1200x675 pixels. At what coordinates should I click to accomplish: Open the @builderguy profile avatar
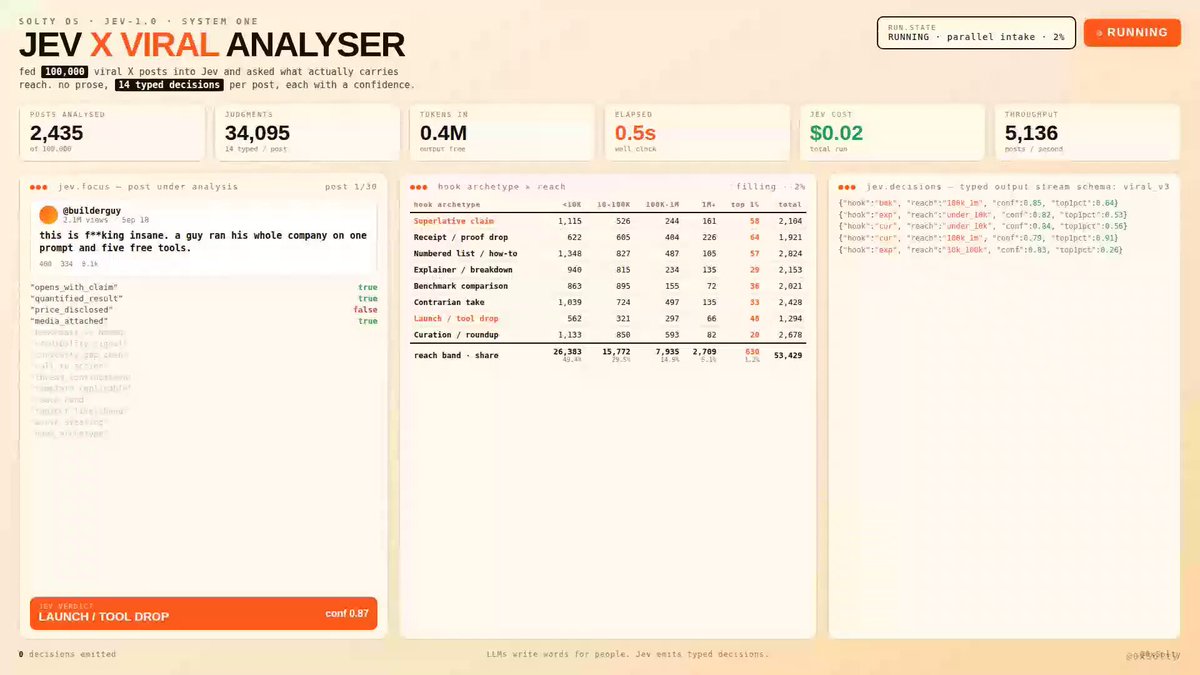click(48, 215)
